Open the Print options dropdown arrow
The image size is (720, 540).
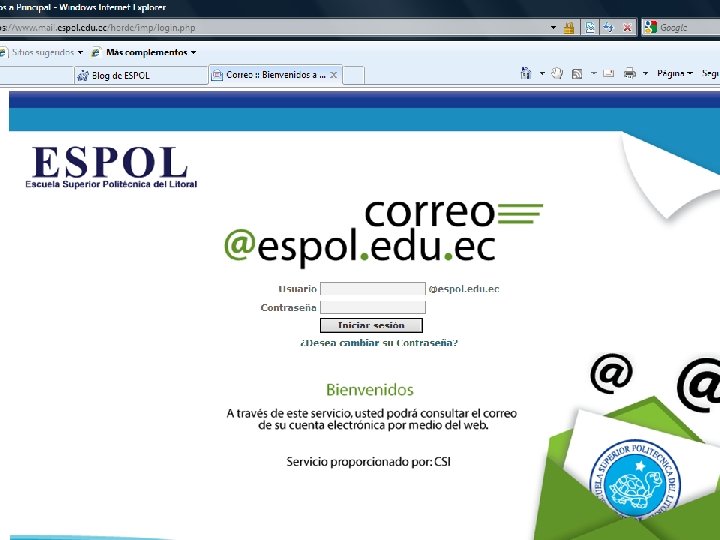click(x=645, y=73)
